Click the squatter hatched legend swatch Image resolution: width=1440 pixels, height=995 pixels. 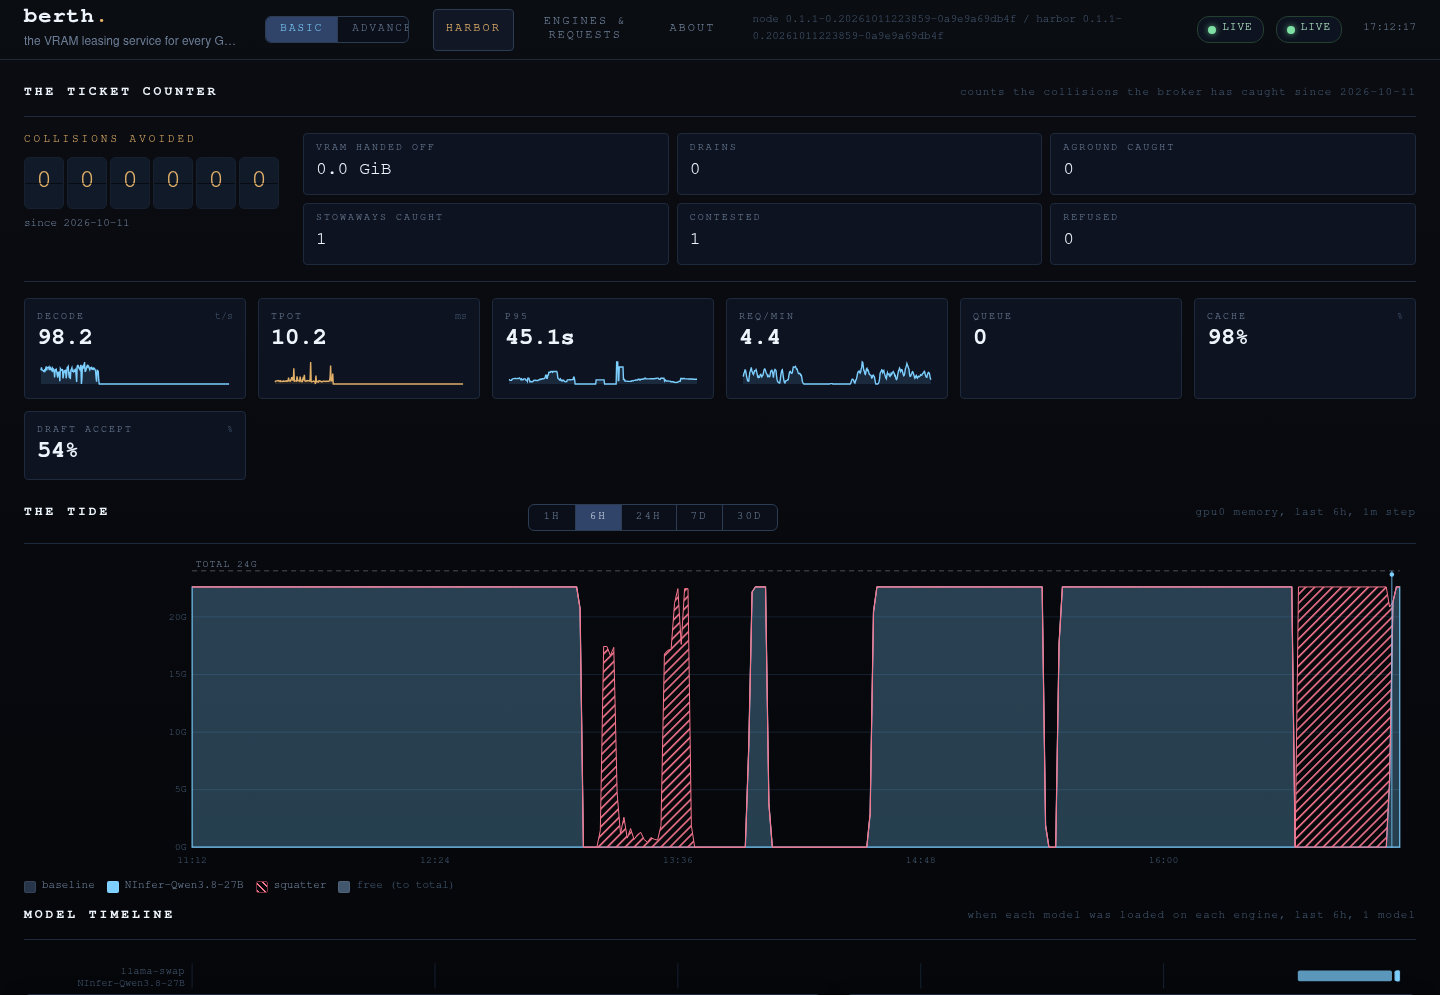coord(262,887)
